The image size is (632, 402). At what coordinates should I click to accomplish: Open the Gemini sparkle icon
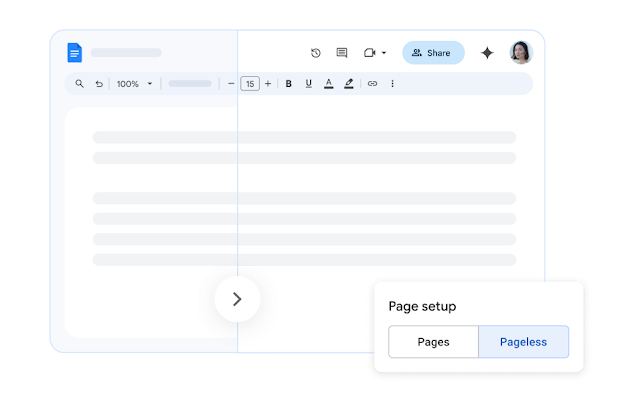click(x=487, y=53)
